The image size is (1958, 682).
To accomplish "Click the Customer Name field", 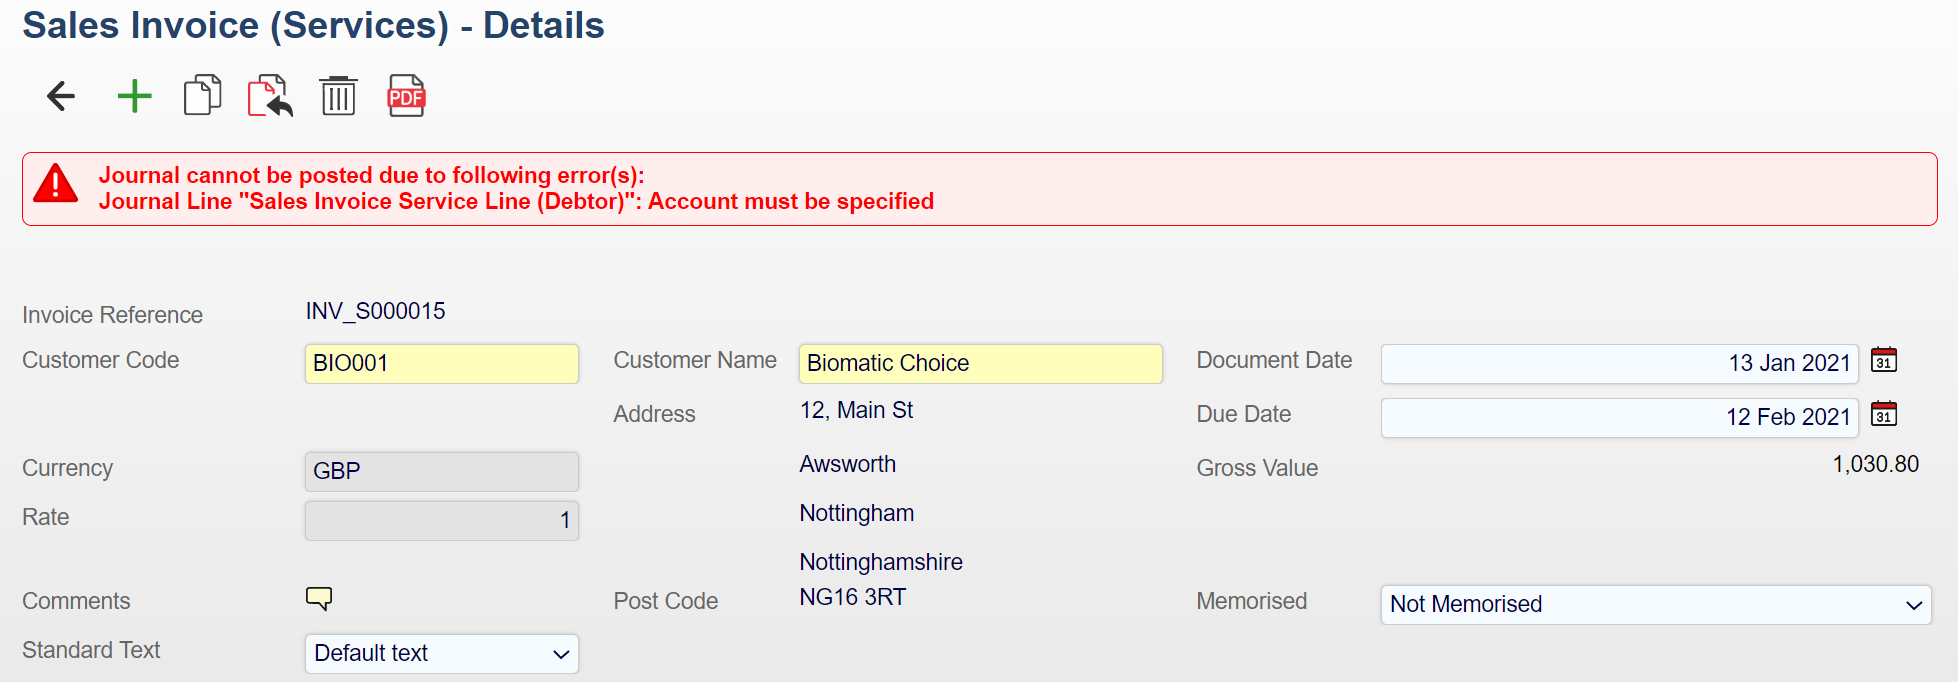I will (x=980, y=363).
